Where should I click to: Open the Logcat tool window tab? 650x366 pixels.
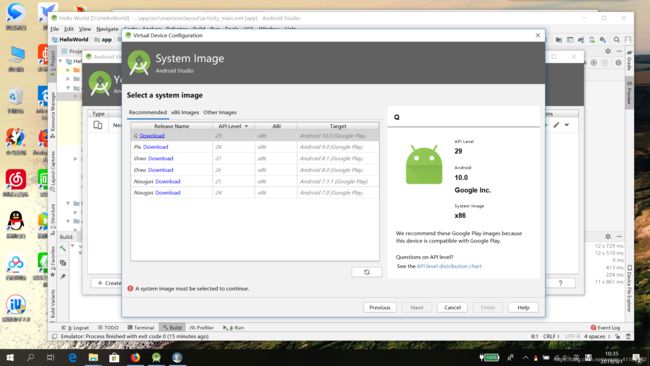tap(75, 327)
